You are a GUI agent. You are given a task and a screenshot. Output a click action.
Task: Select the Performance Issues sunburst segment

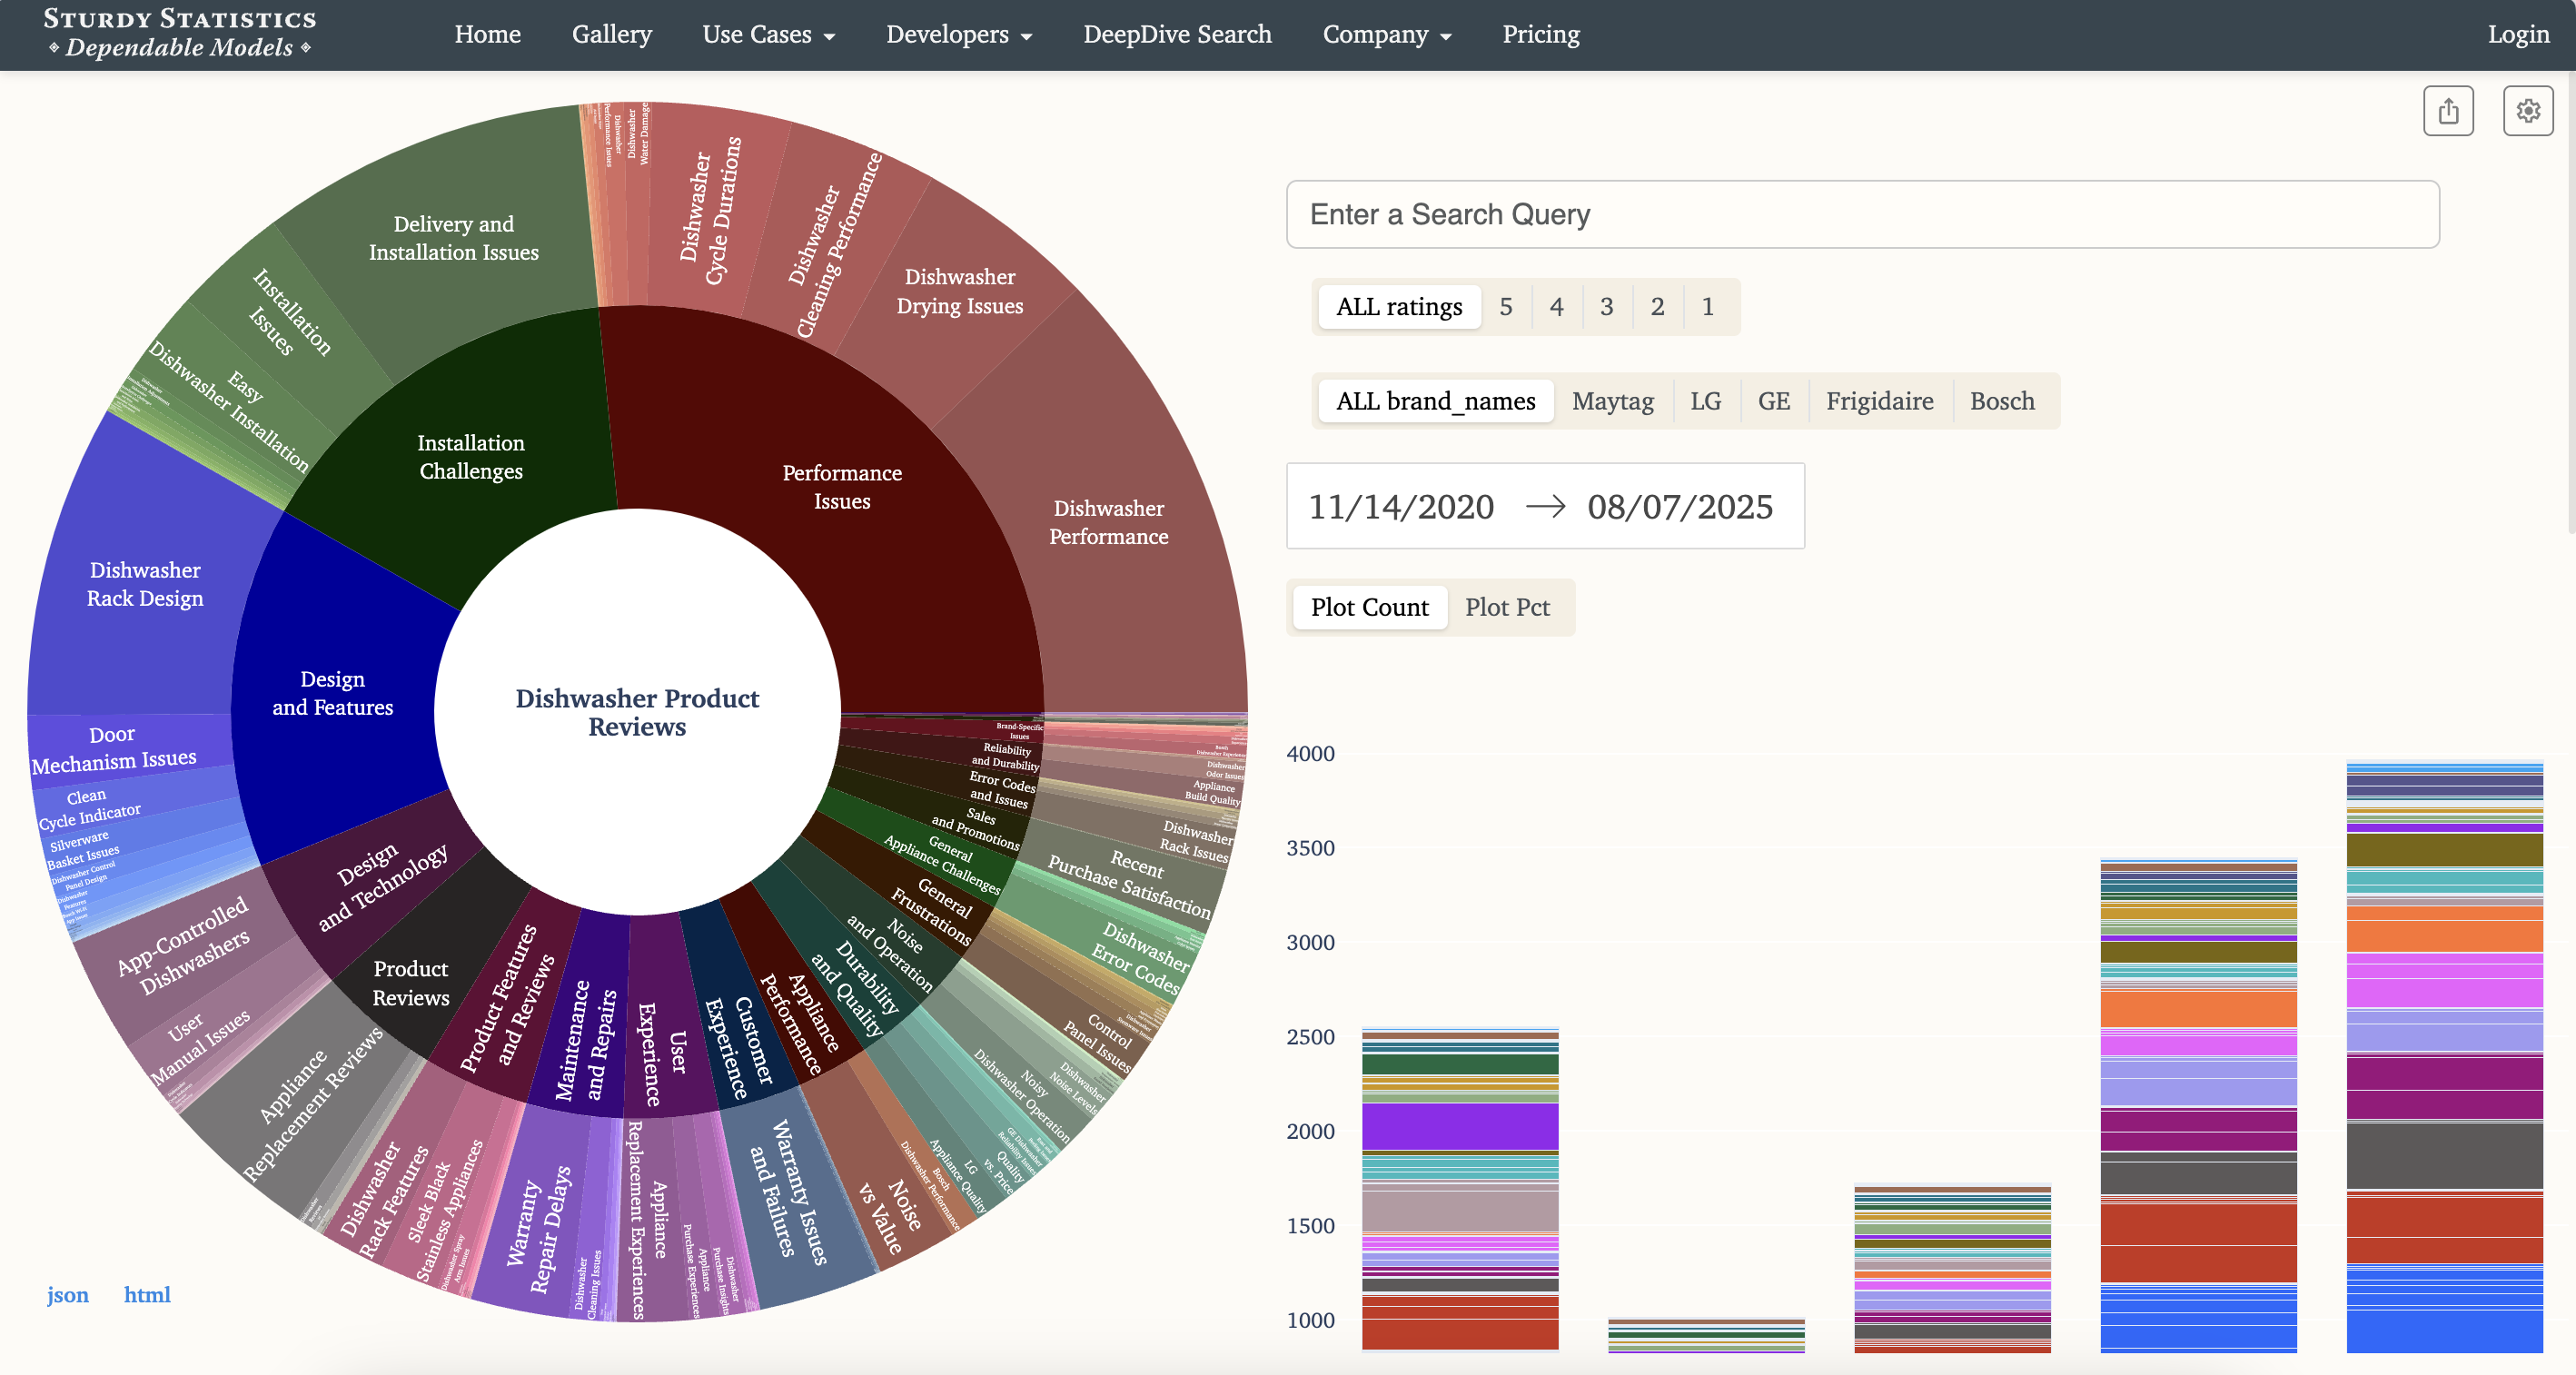[x=842, y=487]
